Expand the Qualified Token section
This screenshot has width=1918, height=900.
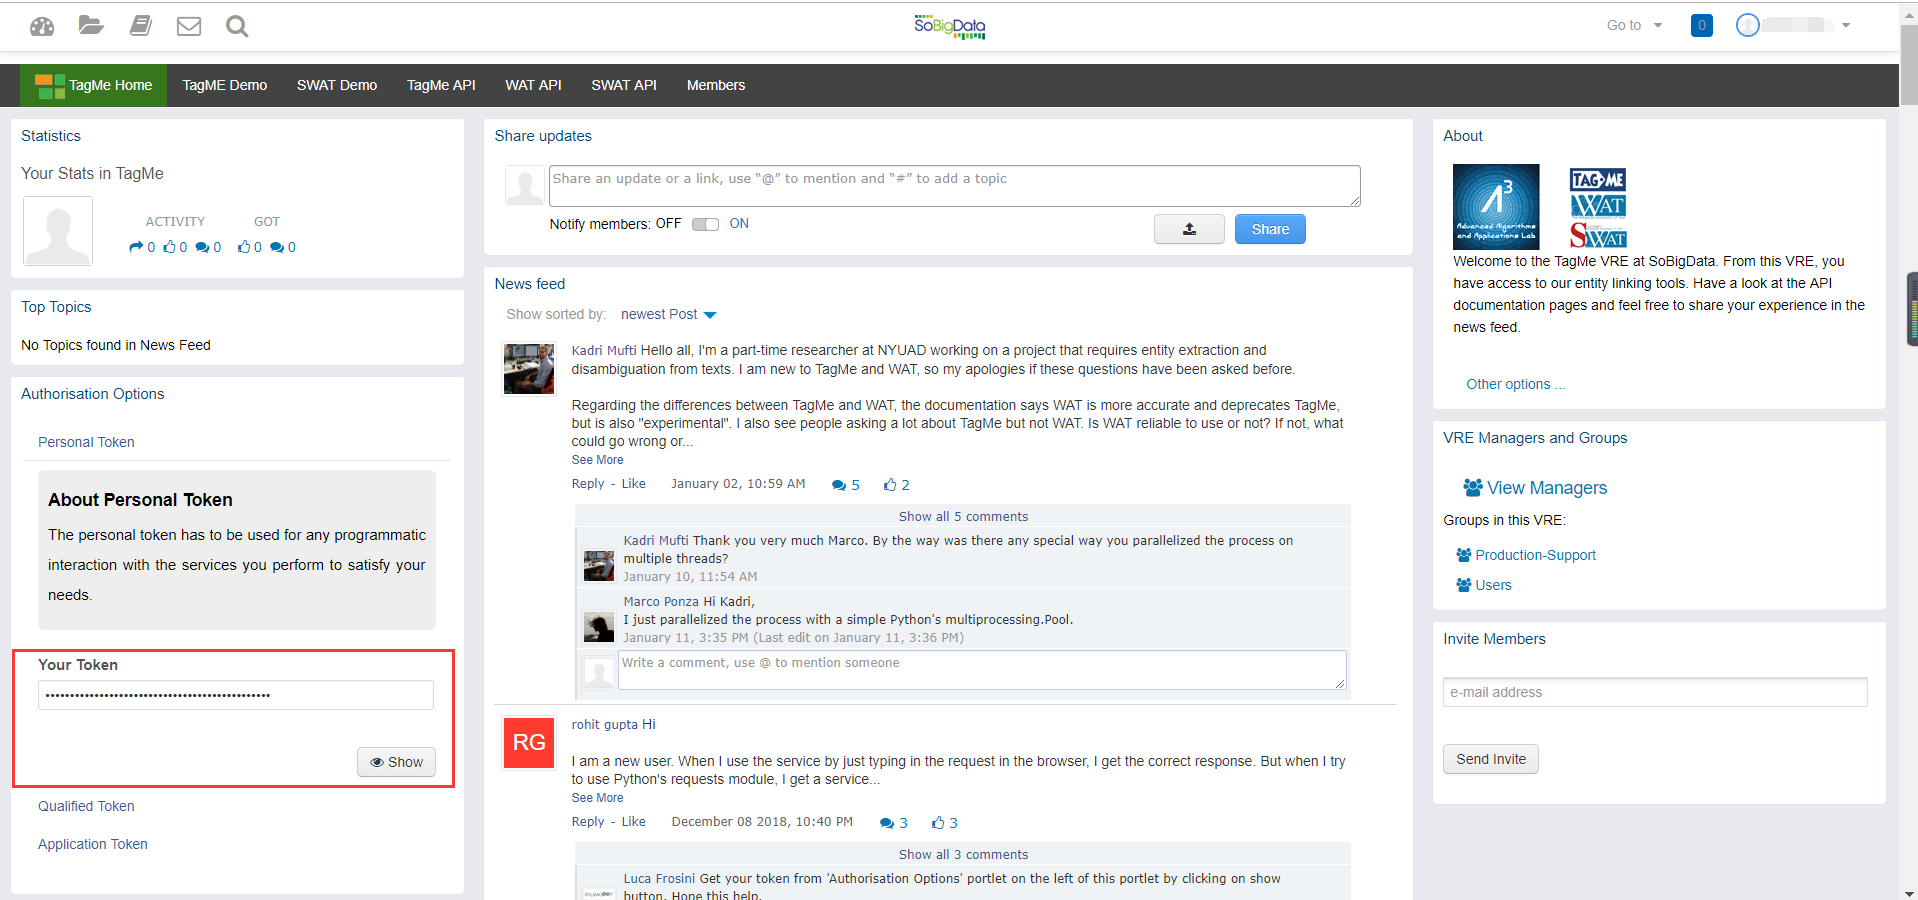tap(86, 806)
